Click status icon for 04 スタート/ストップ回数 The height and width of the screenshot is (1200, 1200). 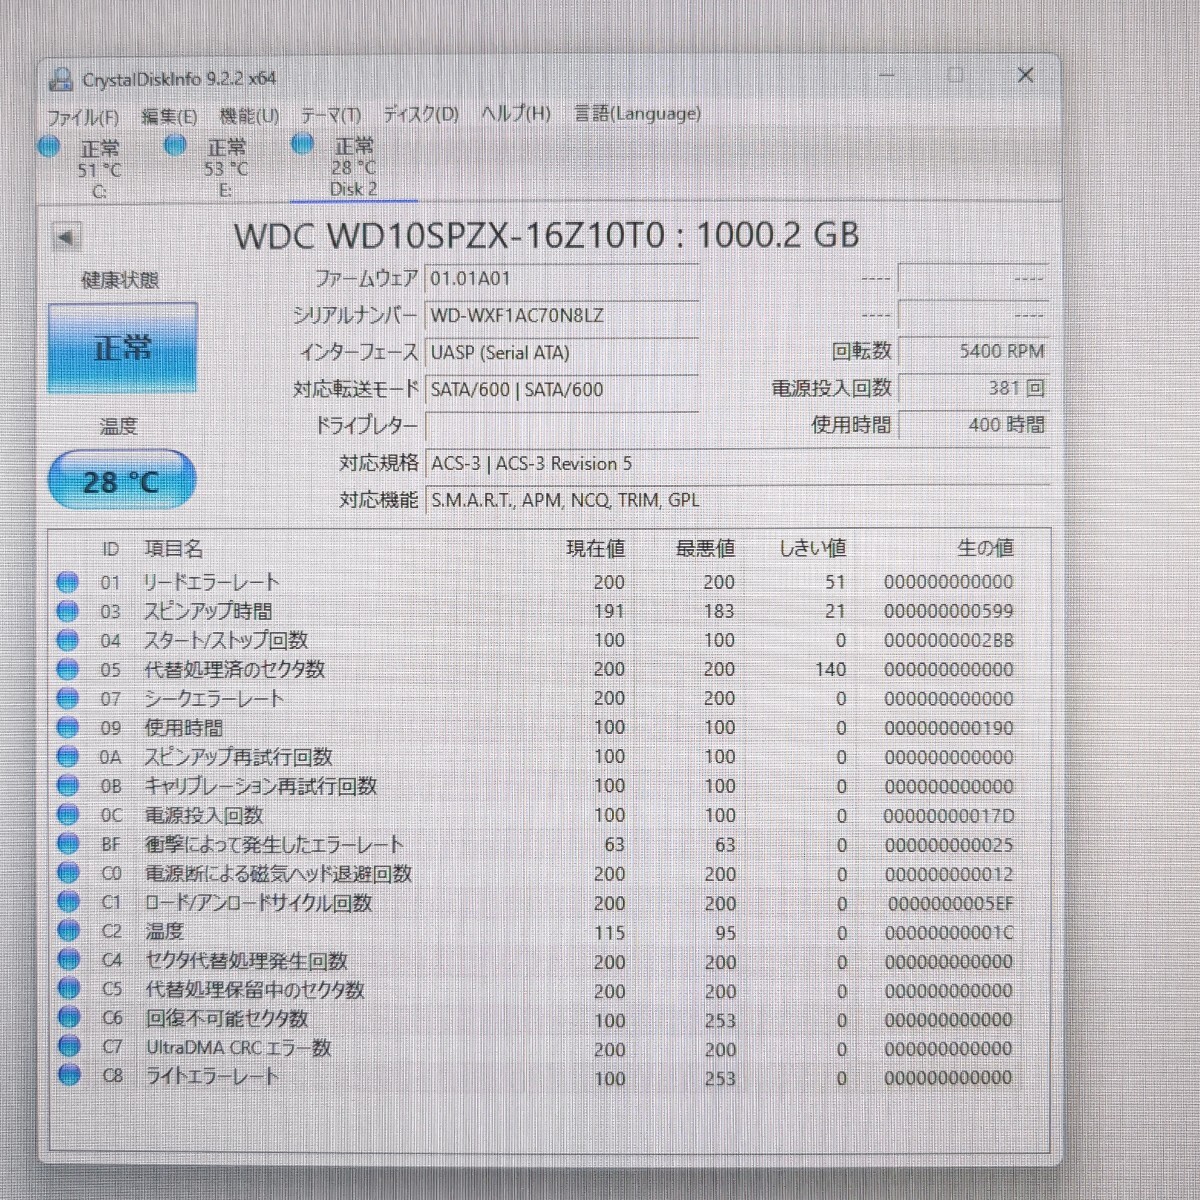pos(67,640)
